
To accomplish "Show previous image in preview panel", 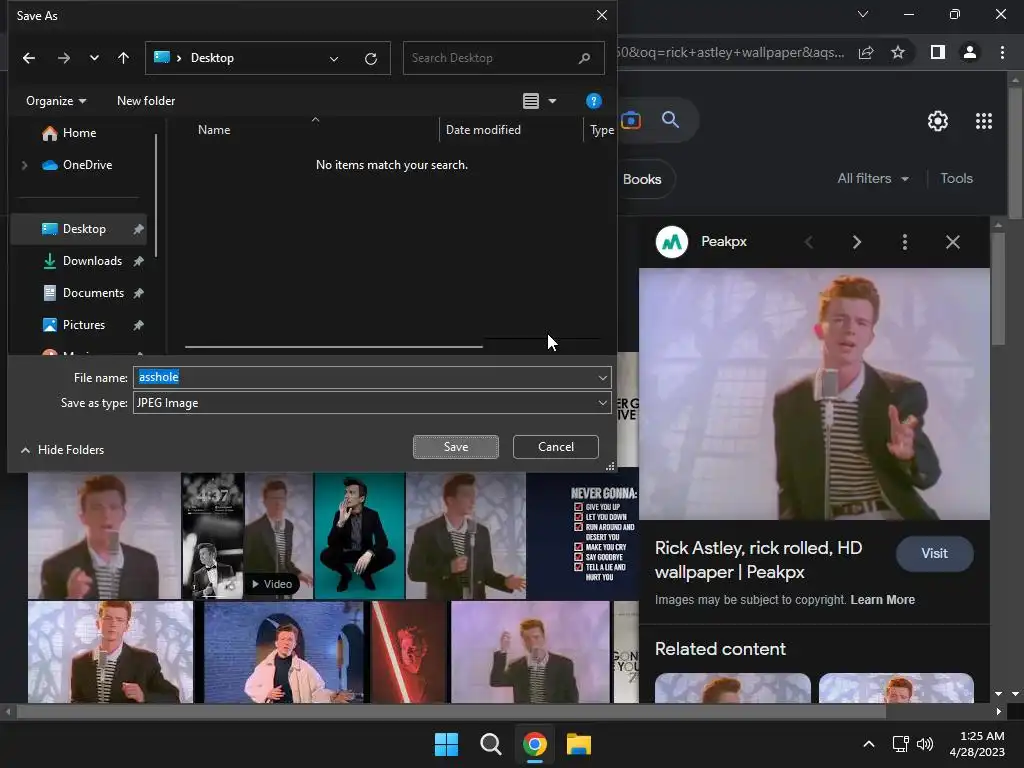I will pos(808,242).
